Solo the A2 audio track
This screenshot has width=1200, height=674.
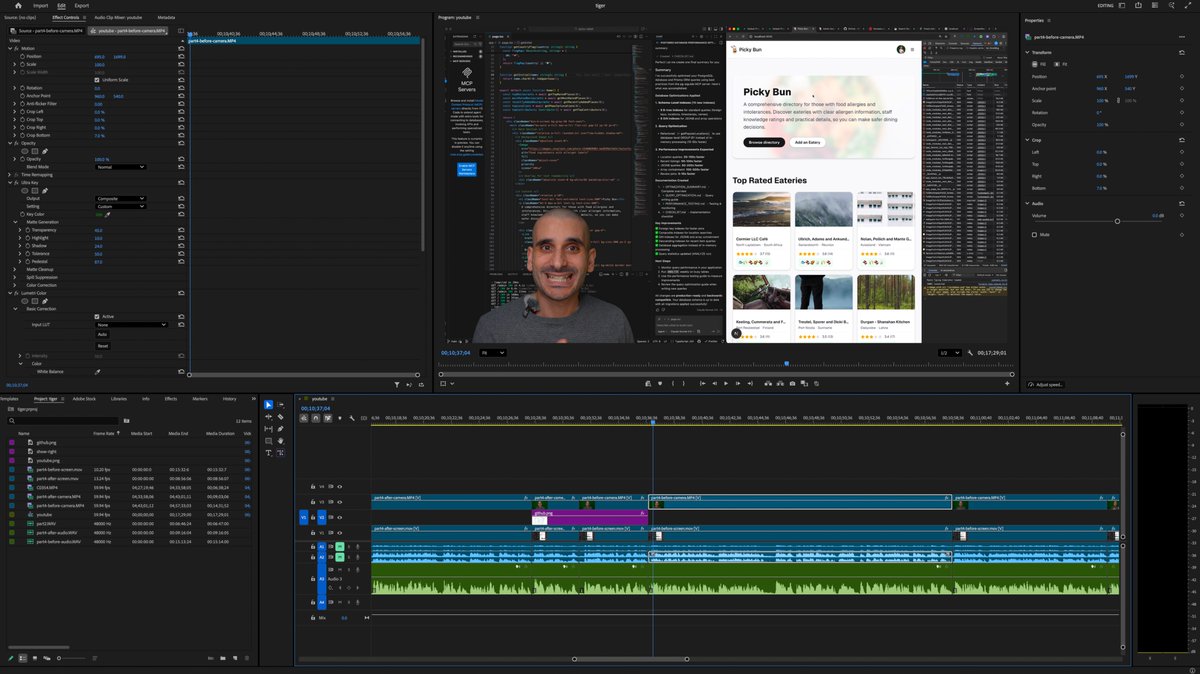pos(349,556)
